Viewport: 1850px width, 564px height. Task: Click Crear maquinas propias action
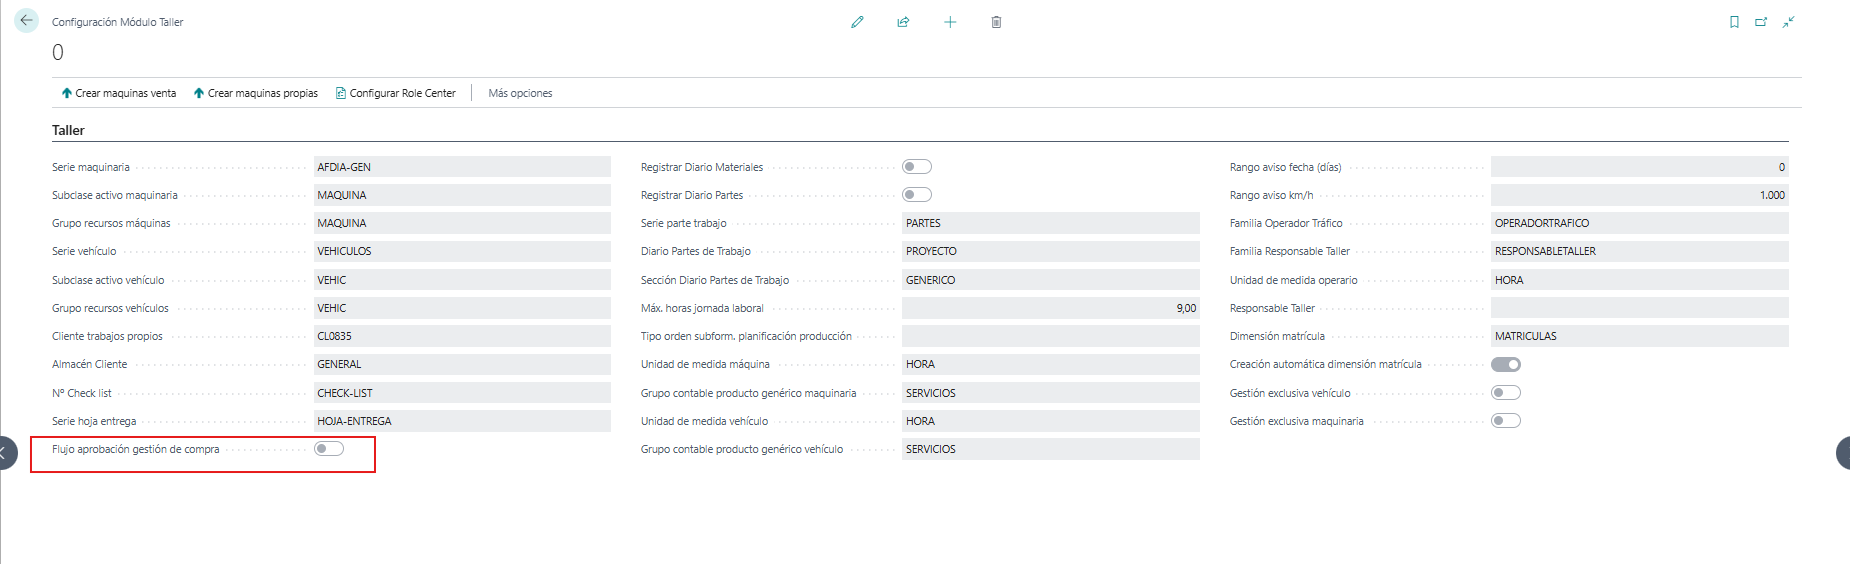[x=256, y=93]
